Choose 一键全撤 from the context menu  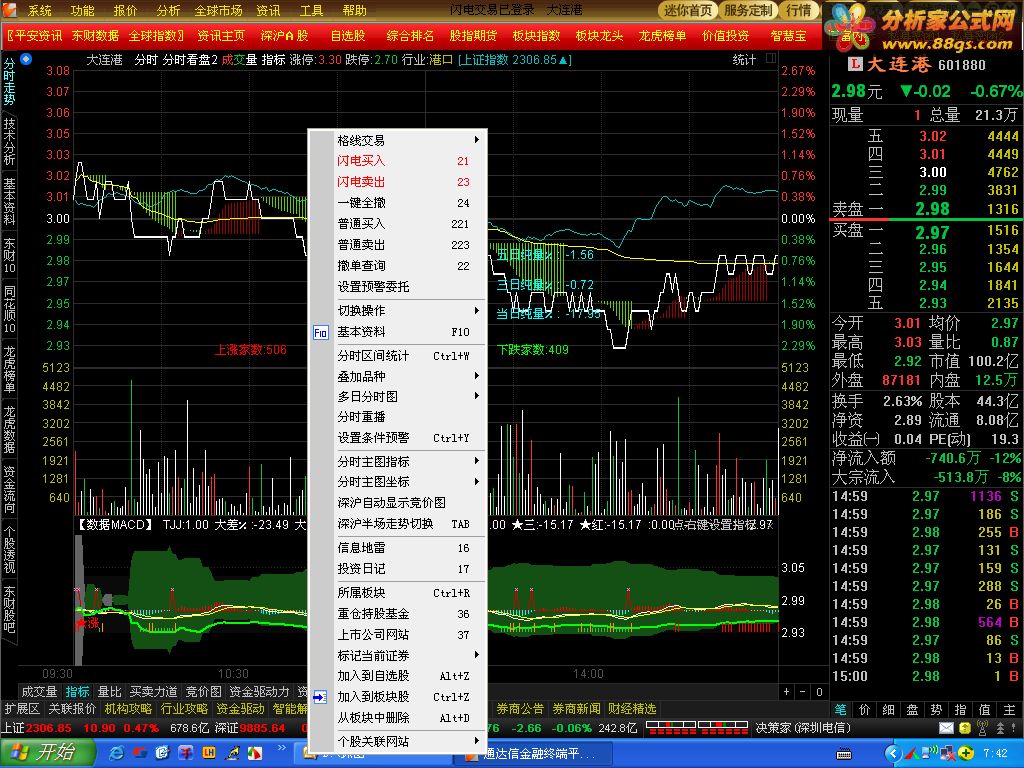tap(398, 203)
